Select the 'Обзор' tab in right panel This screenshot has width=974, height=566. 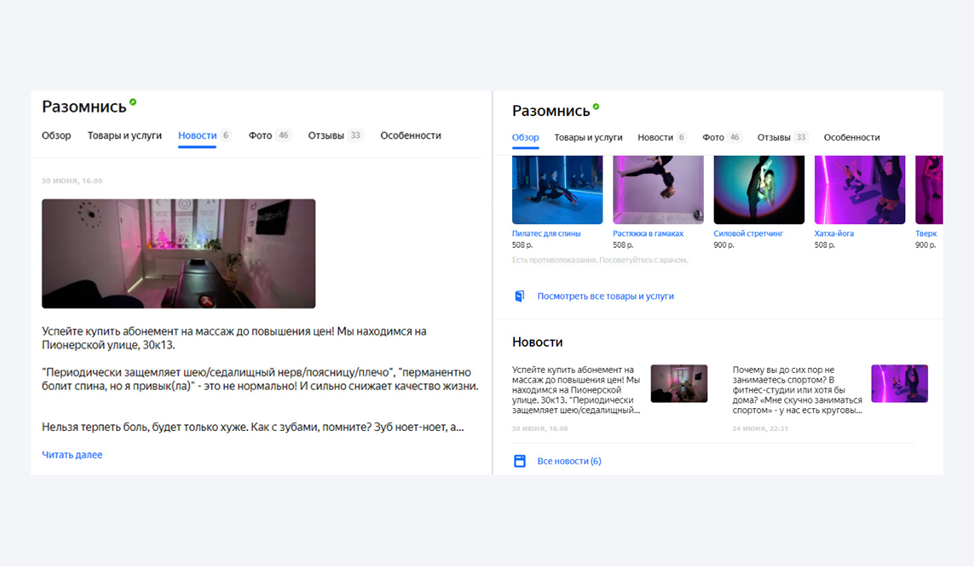click(526, 137)
